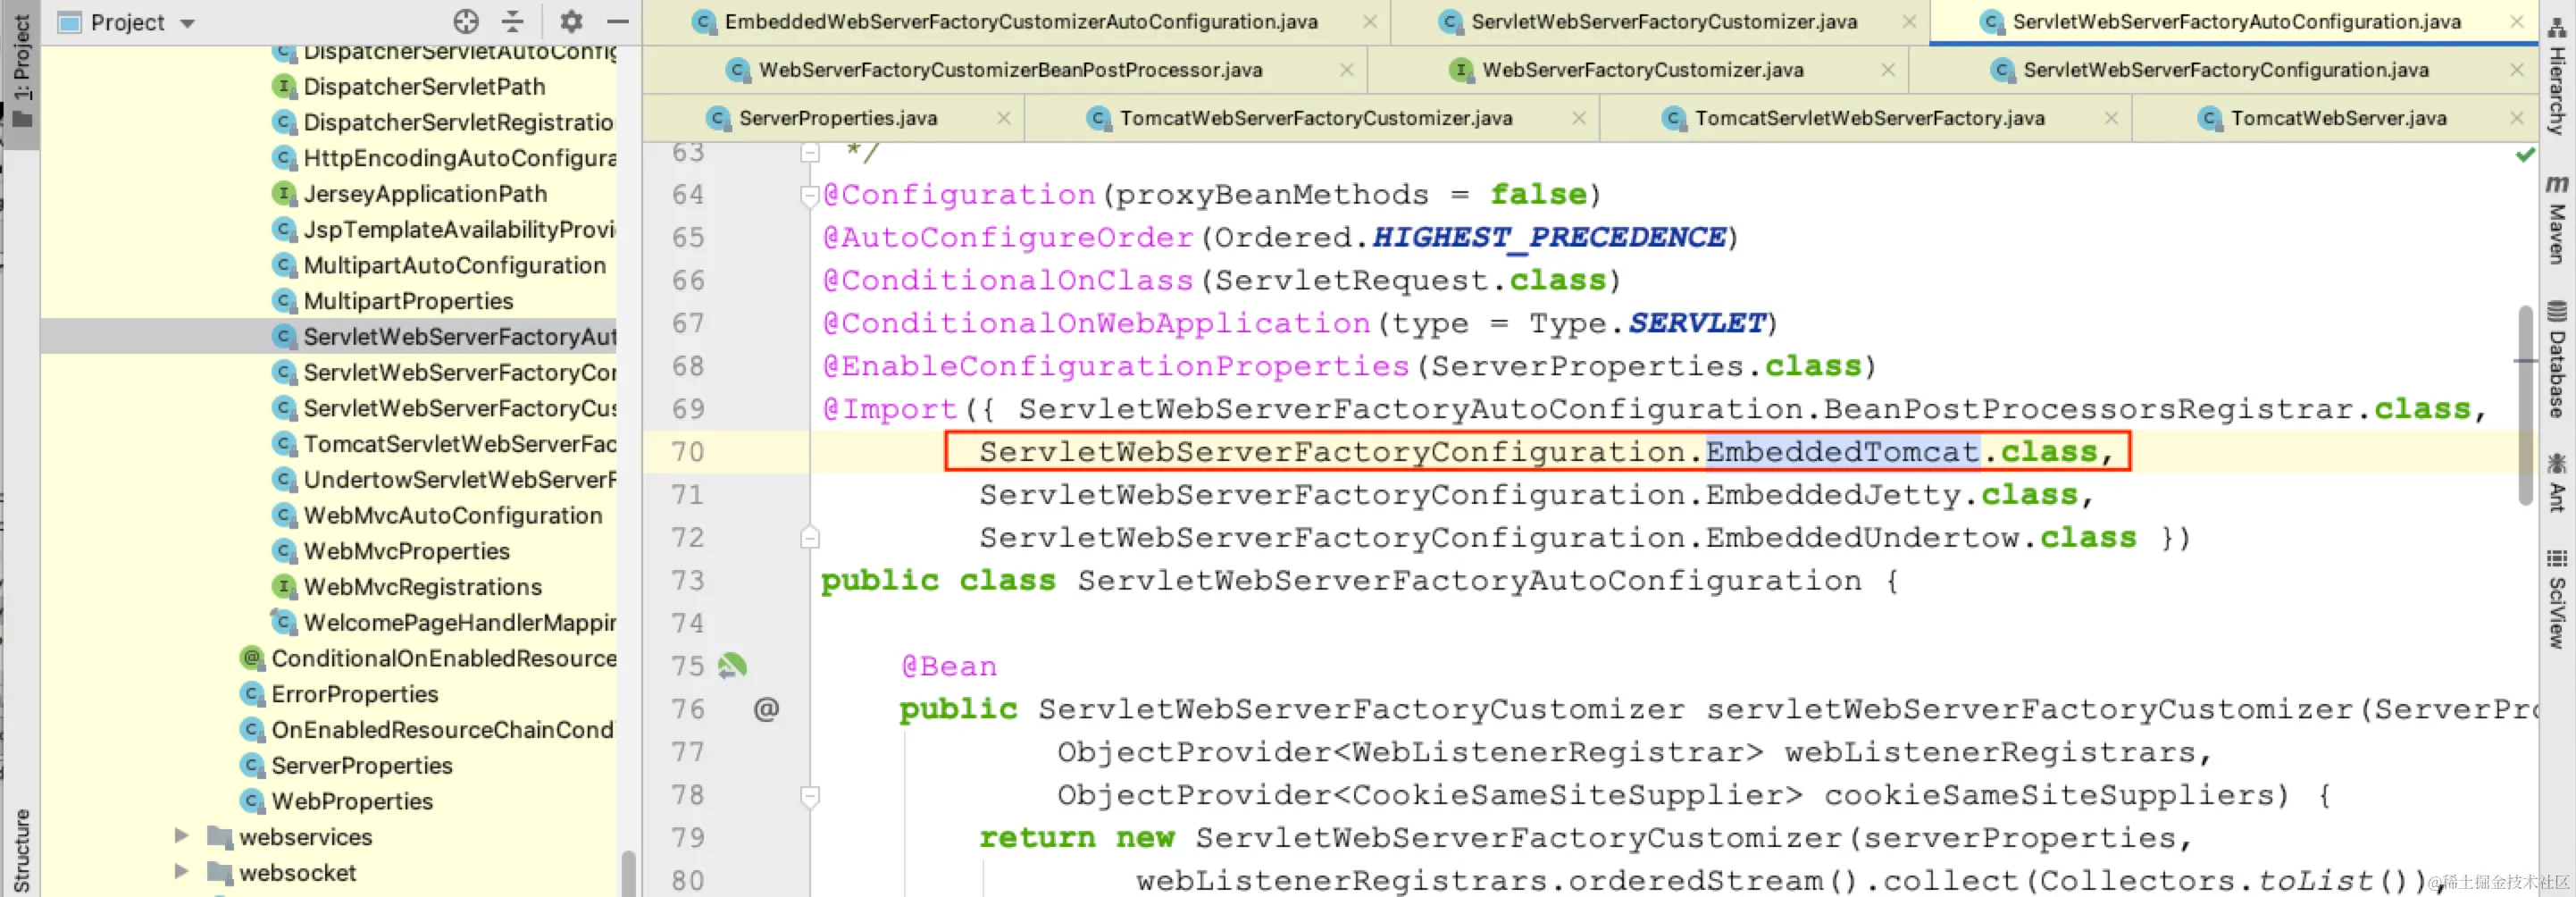Open the TomcatServletWebServerFactory.java tab
Viewport: 2576px width, 897px height.
pos(1869,118)
